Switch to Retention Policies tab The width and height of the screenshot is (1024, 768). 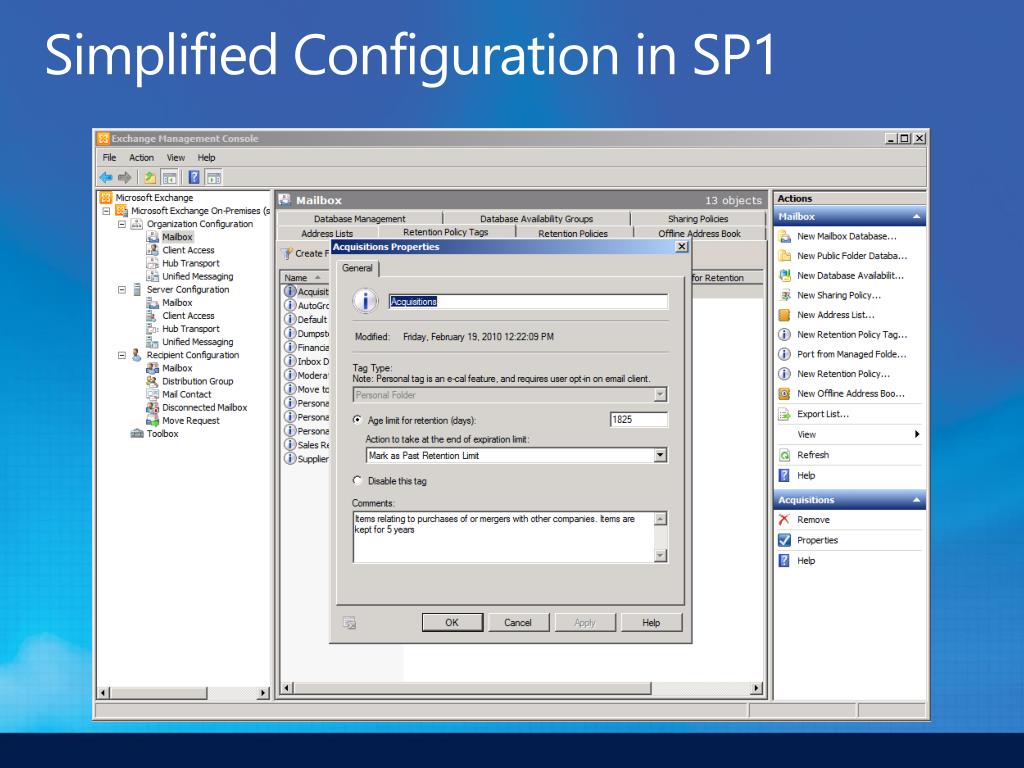(x=573, y=233)
